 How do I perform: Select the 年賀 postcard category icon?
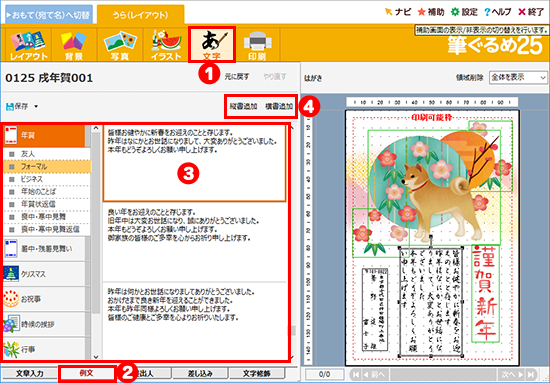point(11,135)
